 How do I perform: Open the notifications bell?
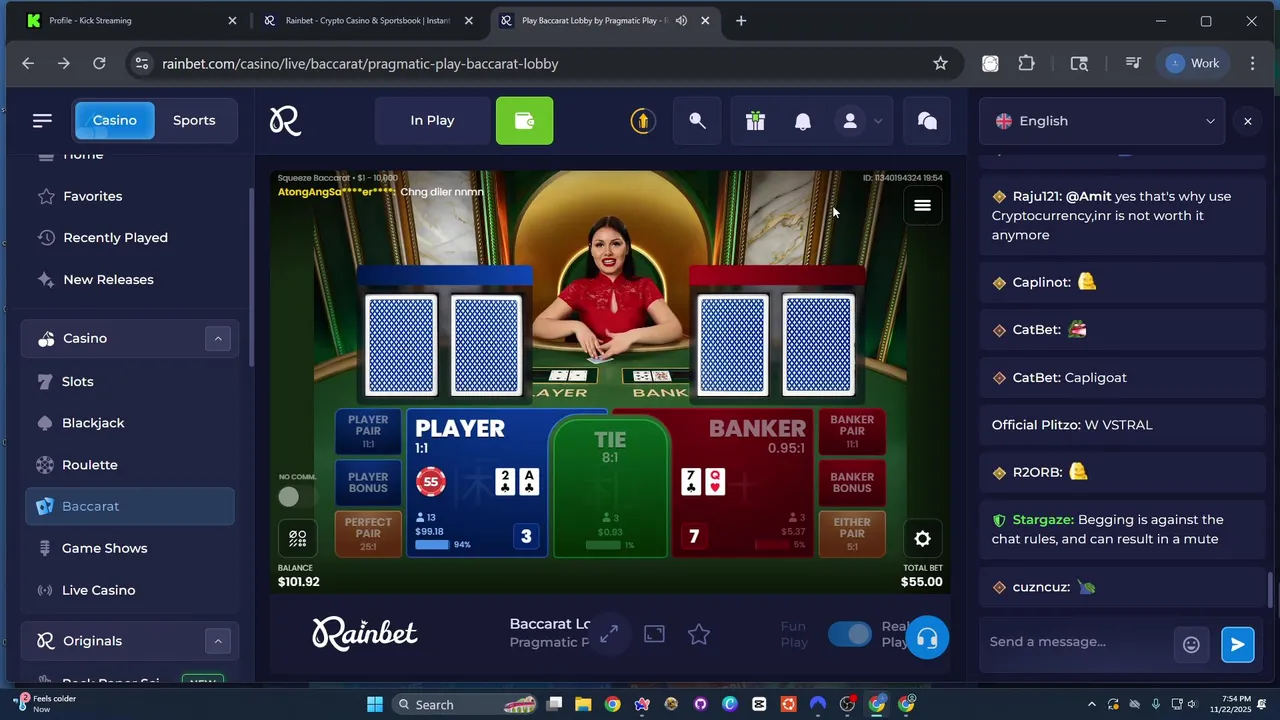click(802, 121)
